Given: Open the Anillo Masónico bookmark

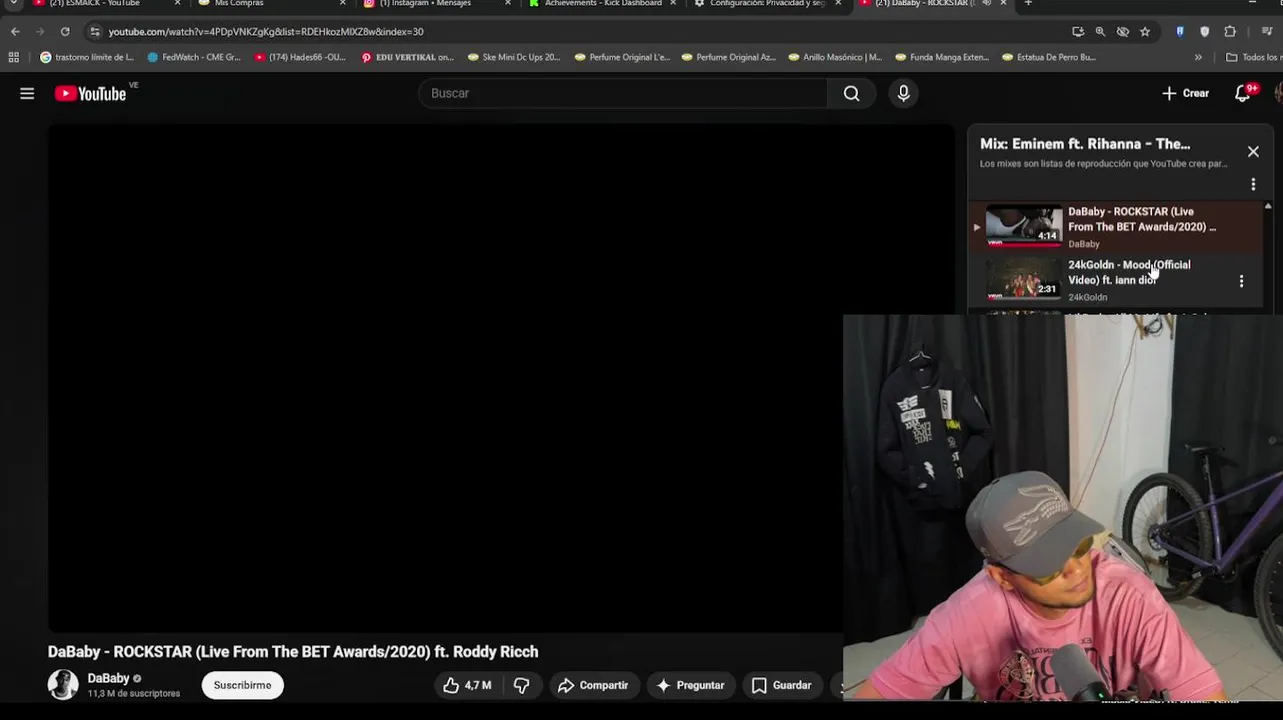Looking at the screenshot, I should [x=835, y=57].
